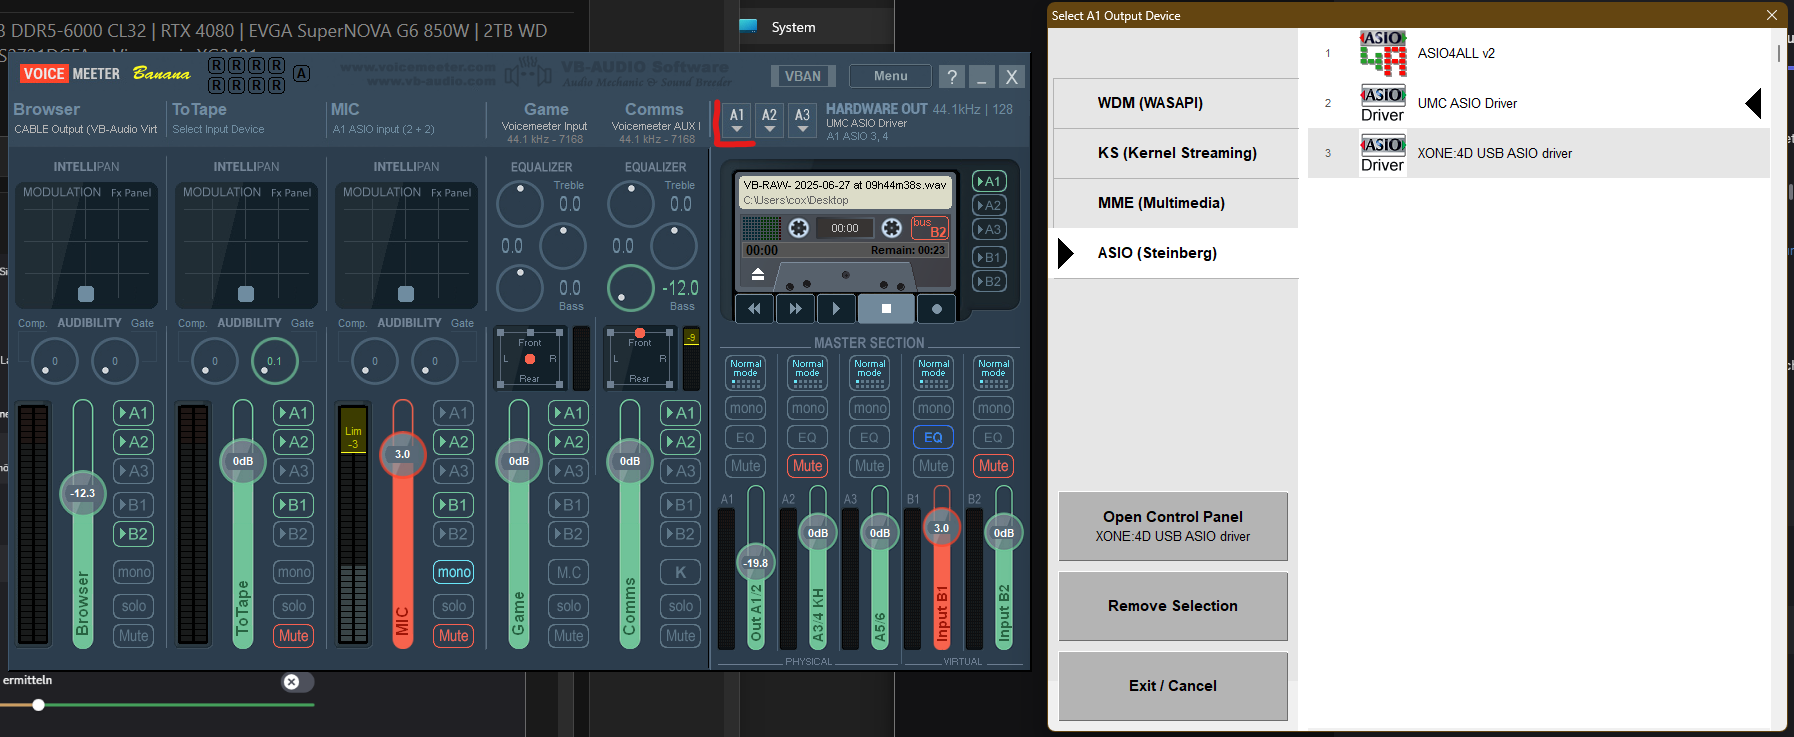This screenshot has height=737, width=1794.
Task: Unmute the ToTape strip
Action: 293,636
